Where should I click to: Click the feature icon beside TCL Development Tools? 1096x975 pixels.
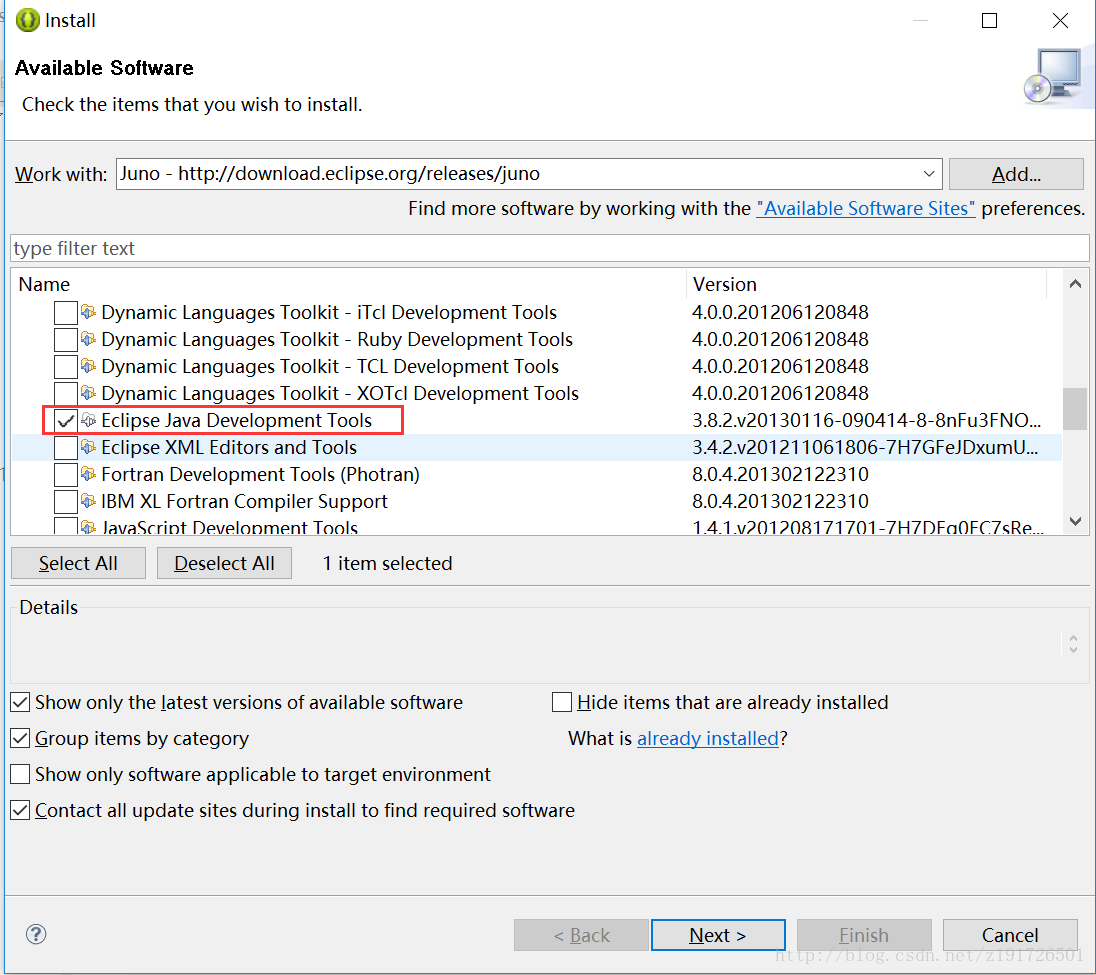coord(88,366)
